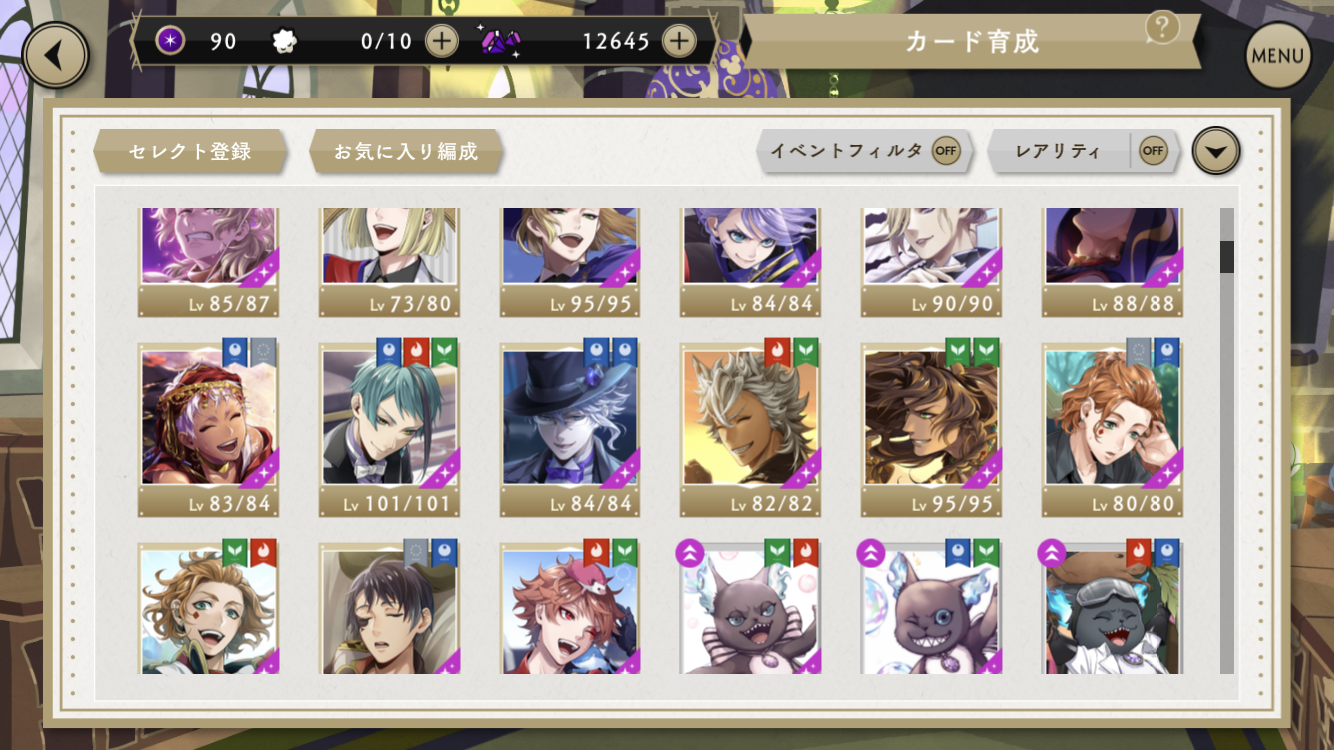Pick the orange-haired card Lv 80/80
The image size is (1334, 750).
pos(1112,430)
